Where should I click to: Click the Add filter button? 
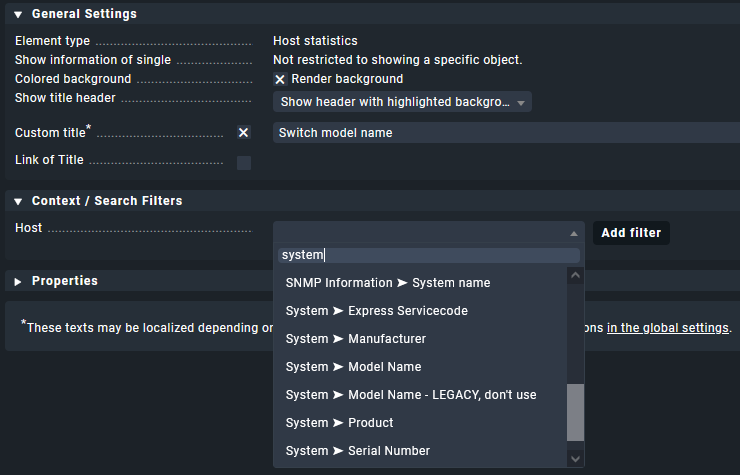click(631, 233)
